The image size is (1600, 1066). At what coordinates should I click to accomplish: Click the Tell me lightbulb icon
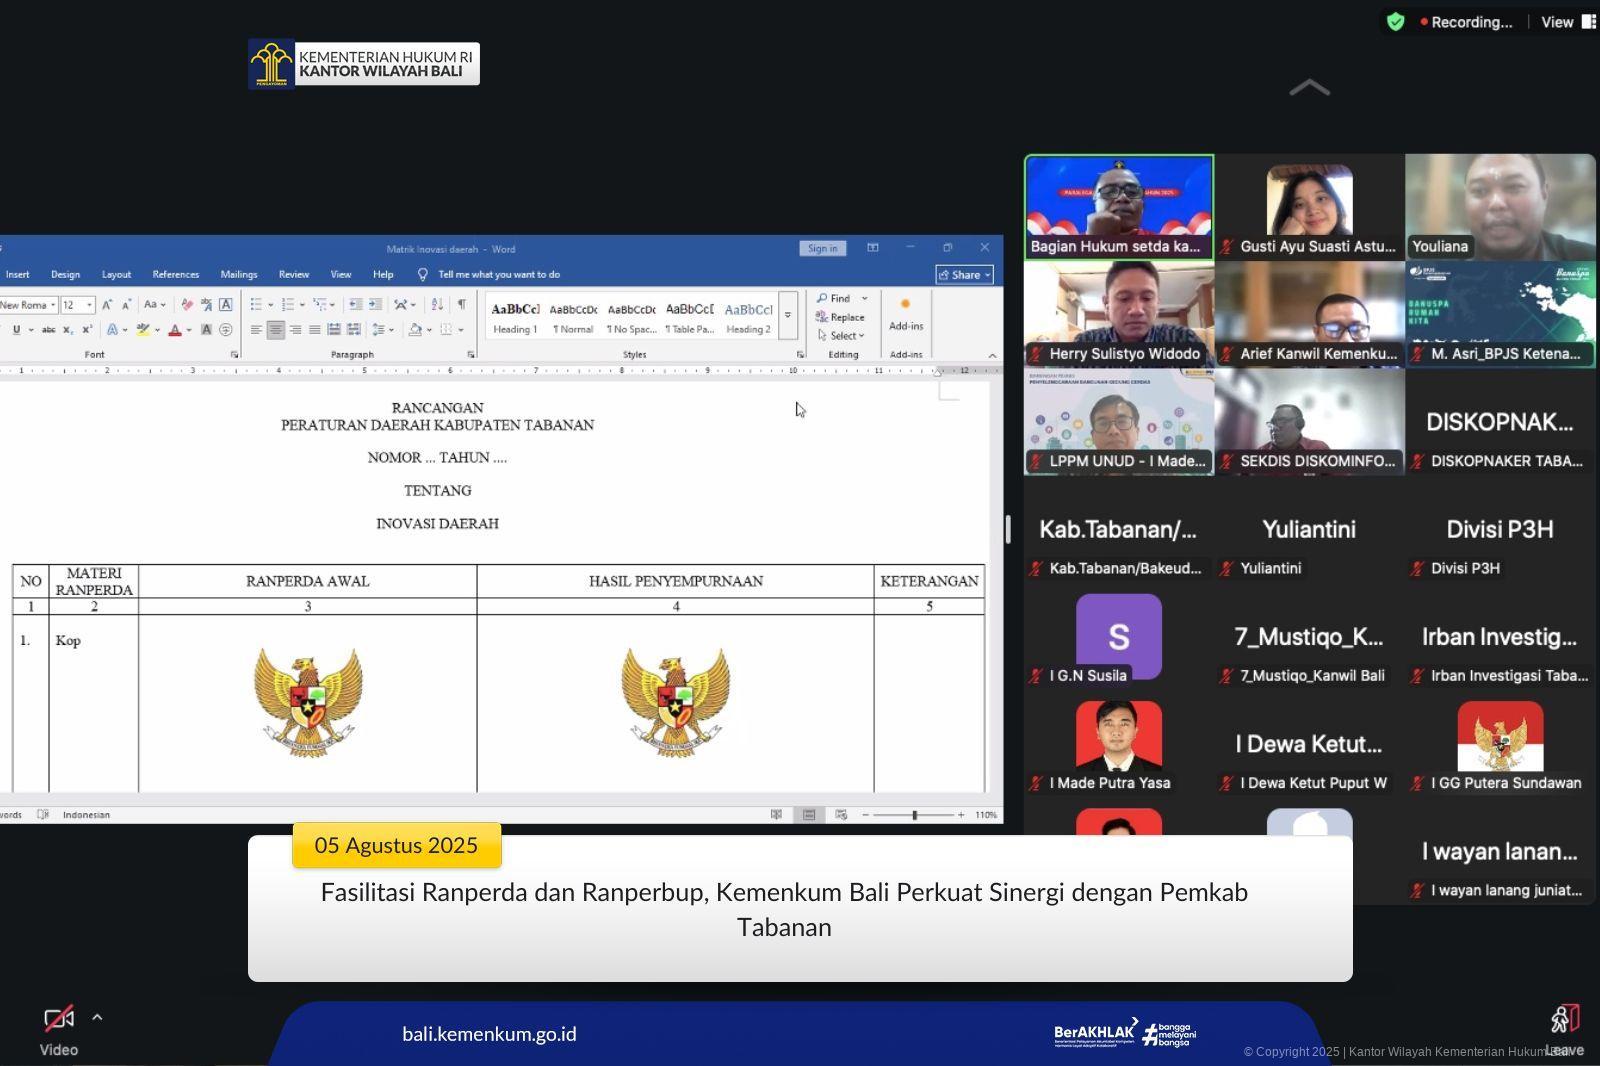pyautogui.click(x=423, y=274)
